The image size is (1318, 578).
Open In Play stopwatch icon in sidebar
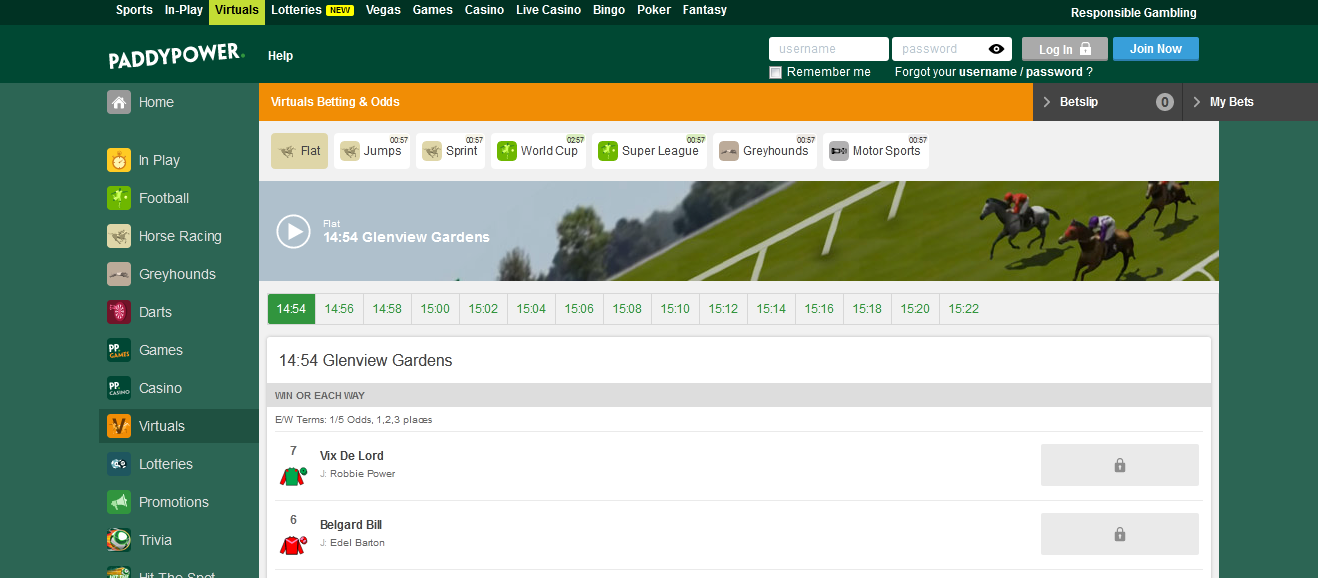pos(119,160)
